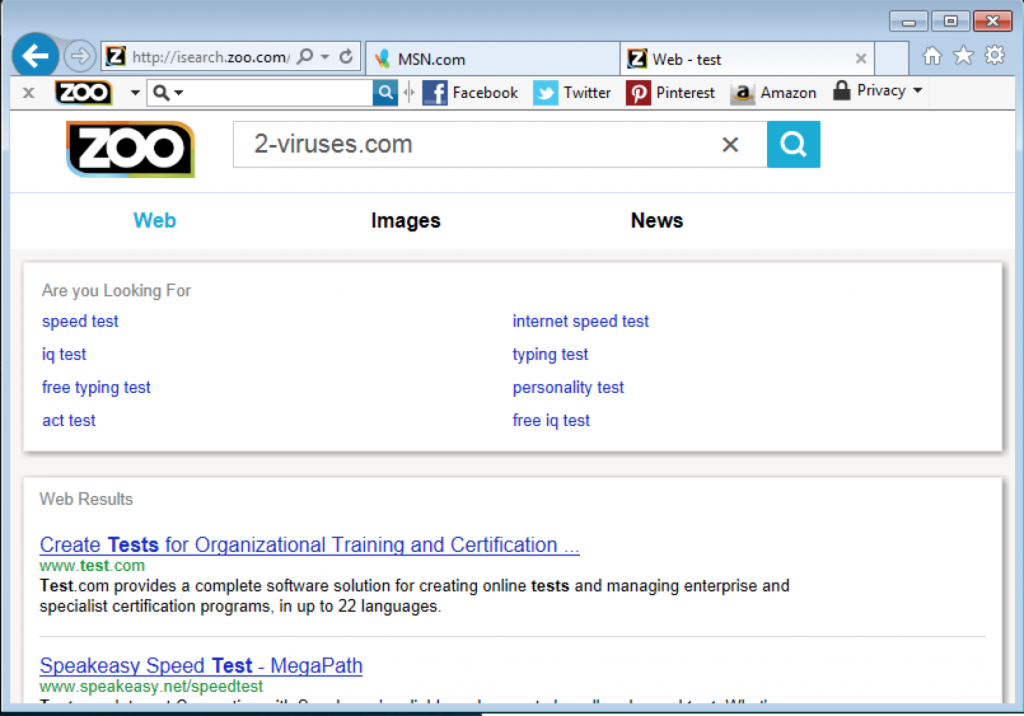
Task: Open Pinterest from the Zoo toolbar
Action: [671, 93]
